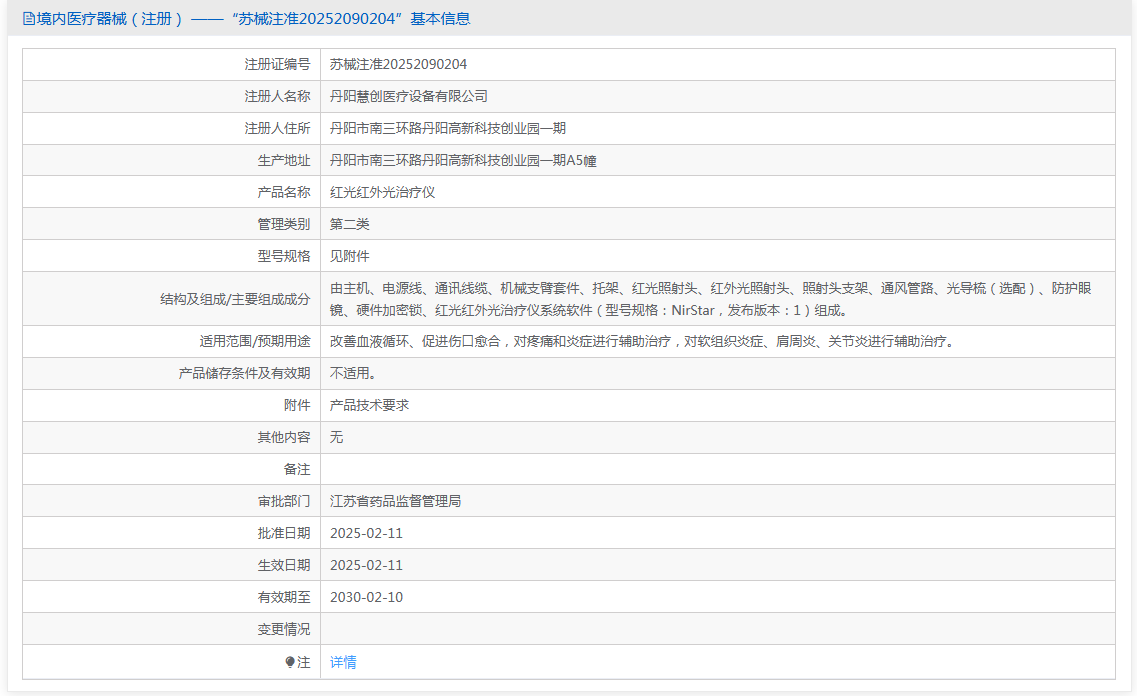This screenshot has height=696, width=1137.
Task: Click production address ending A5幢
Action: pos(463,160)
